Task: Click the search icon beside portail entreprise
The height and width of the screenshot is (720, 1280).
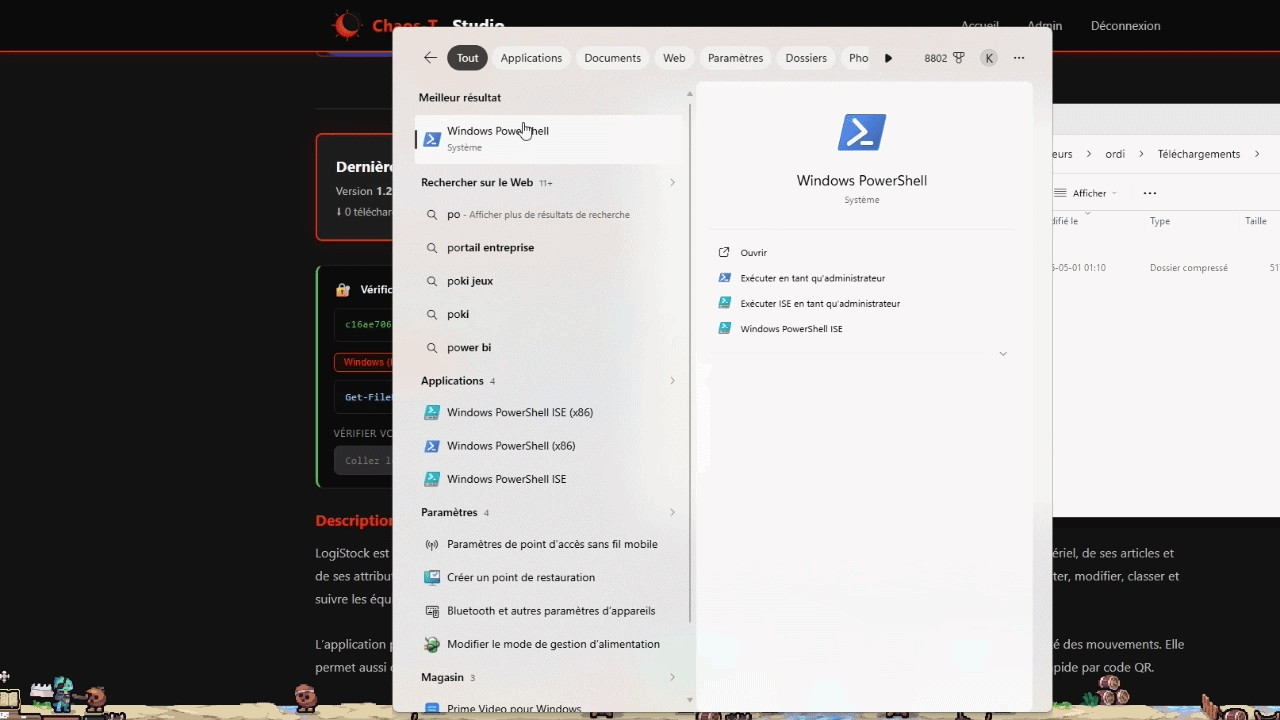Action: [x=432, y=248]
